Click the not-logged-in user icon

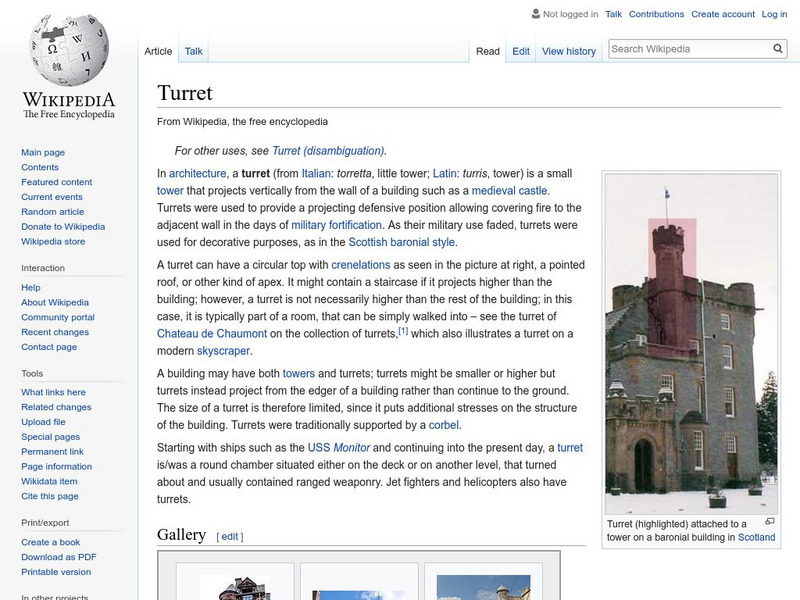(x=535, y=15)
